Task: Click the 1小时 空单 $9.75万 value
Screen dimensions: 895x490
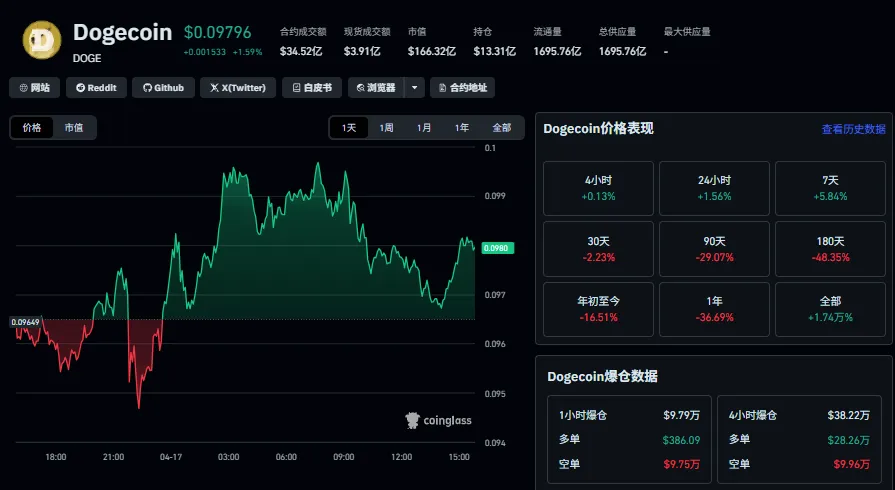Action: pyautogui.click(x=682, y=465)
